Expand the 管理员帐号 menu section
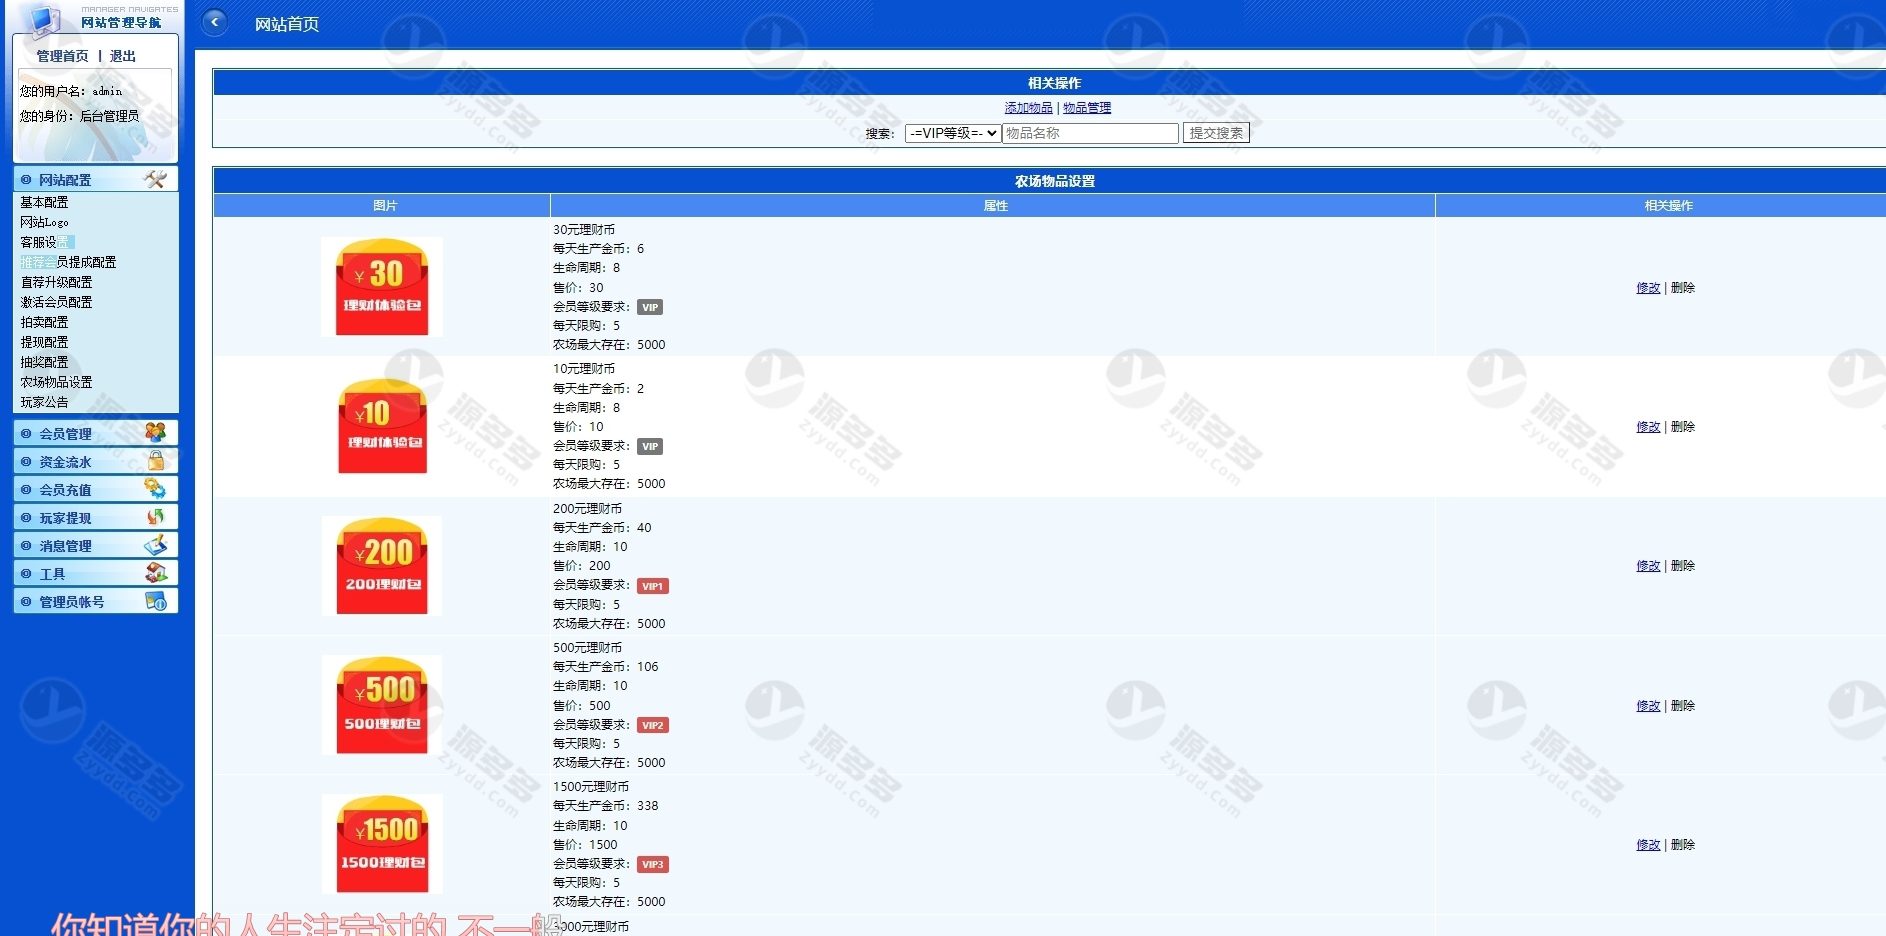 pos(96,601)
